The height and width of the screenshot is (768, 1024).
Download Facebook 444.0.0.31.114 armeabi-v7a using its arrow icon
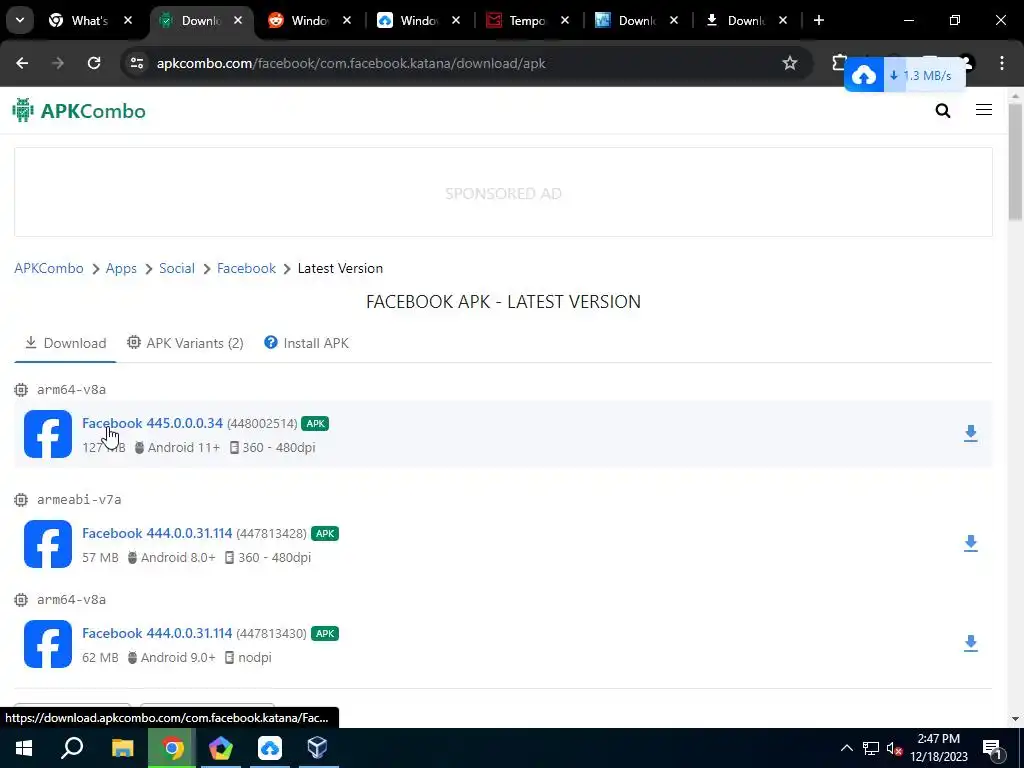tap(970, 543)
